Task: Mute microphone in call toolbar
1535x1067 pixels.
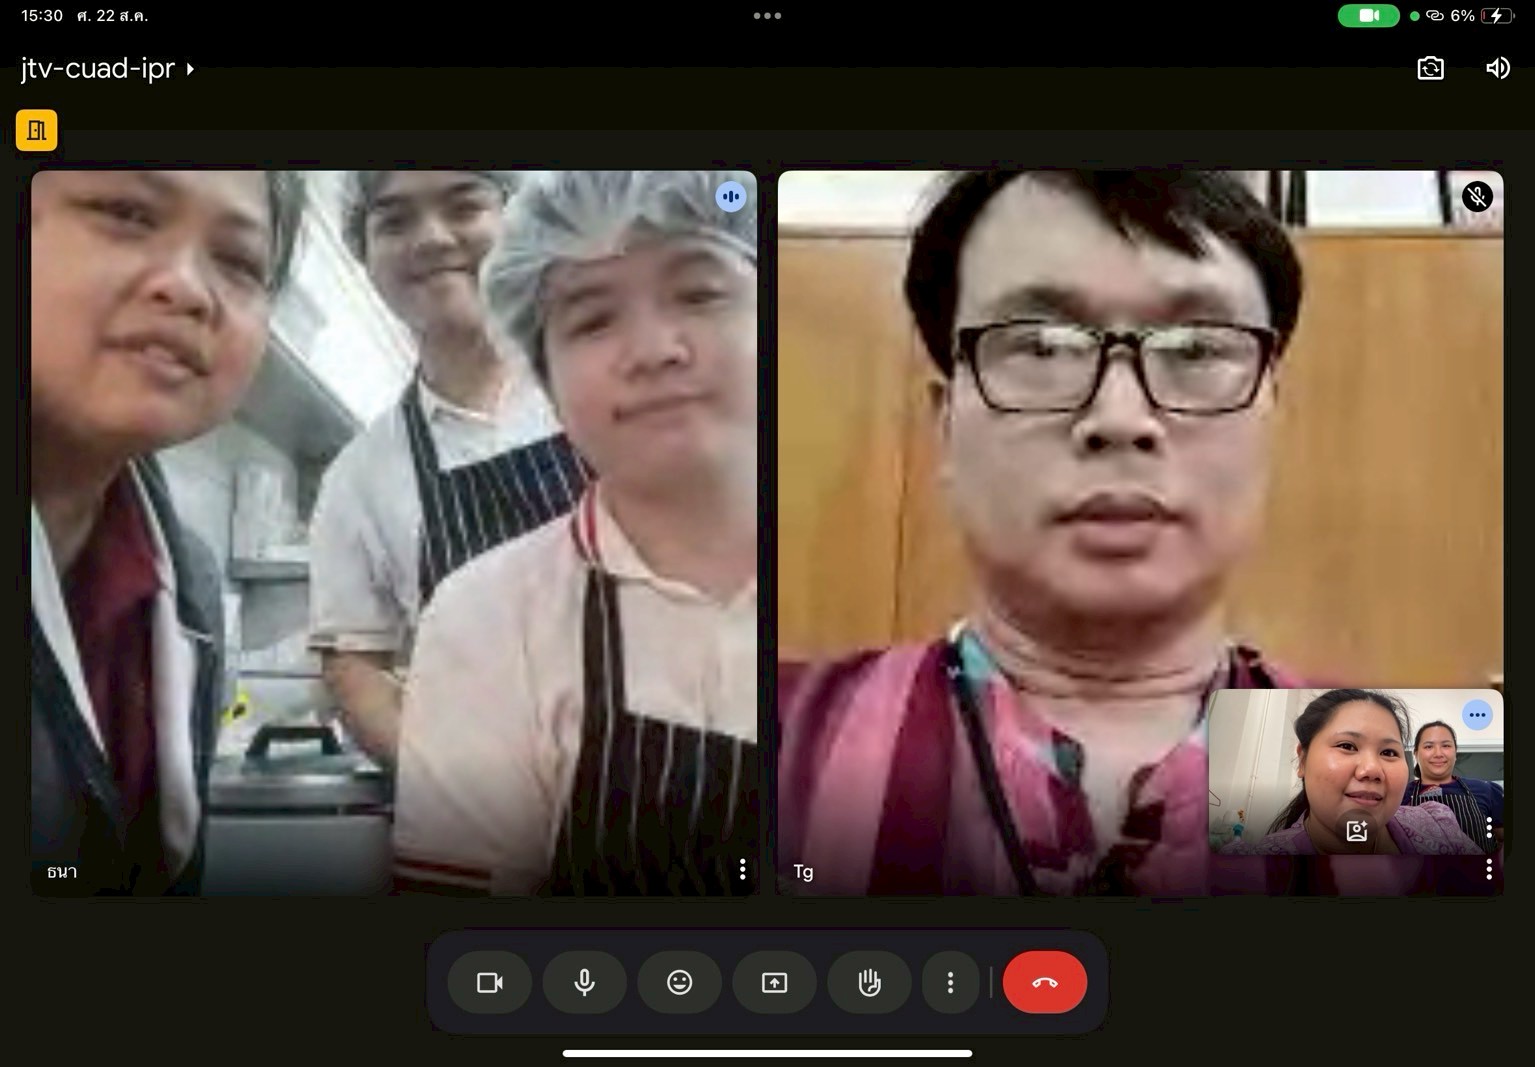Action: [x=585, y=982]
